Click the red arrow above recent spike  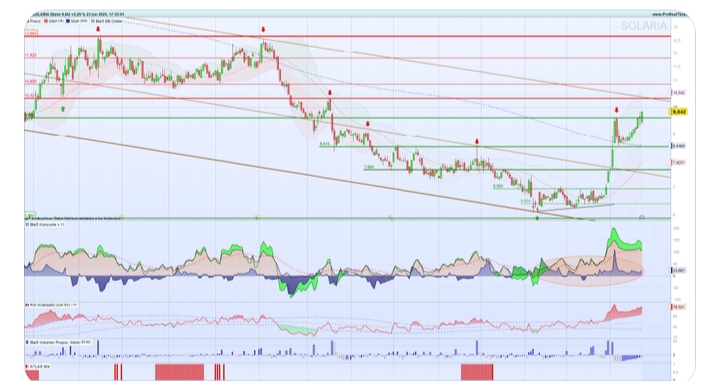tap(617, 110)
